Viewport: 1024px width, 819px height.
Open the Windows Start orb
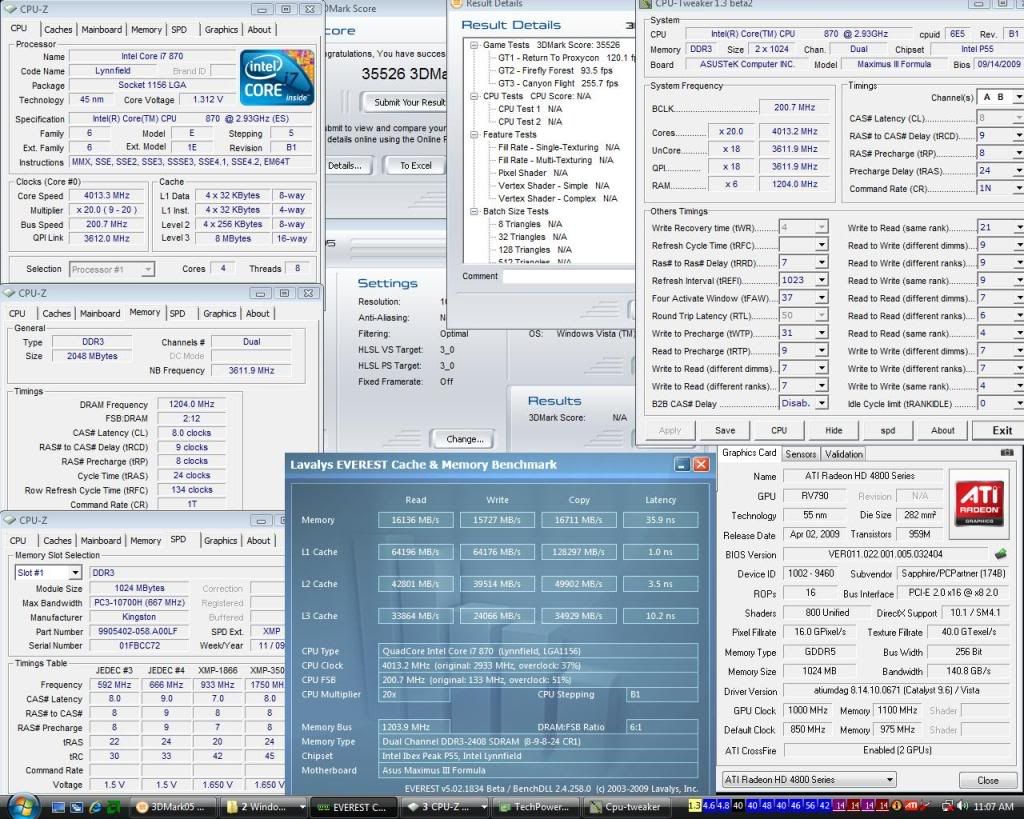23,806
